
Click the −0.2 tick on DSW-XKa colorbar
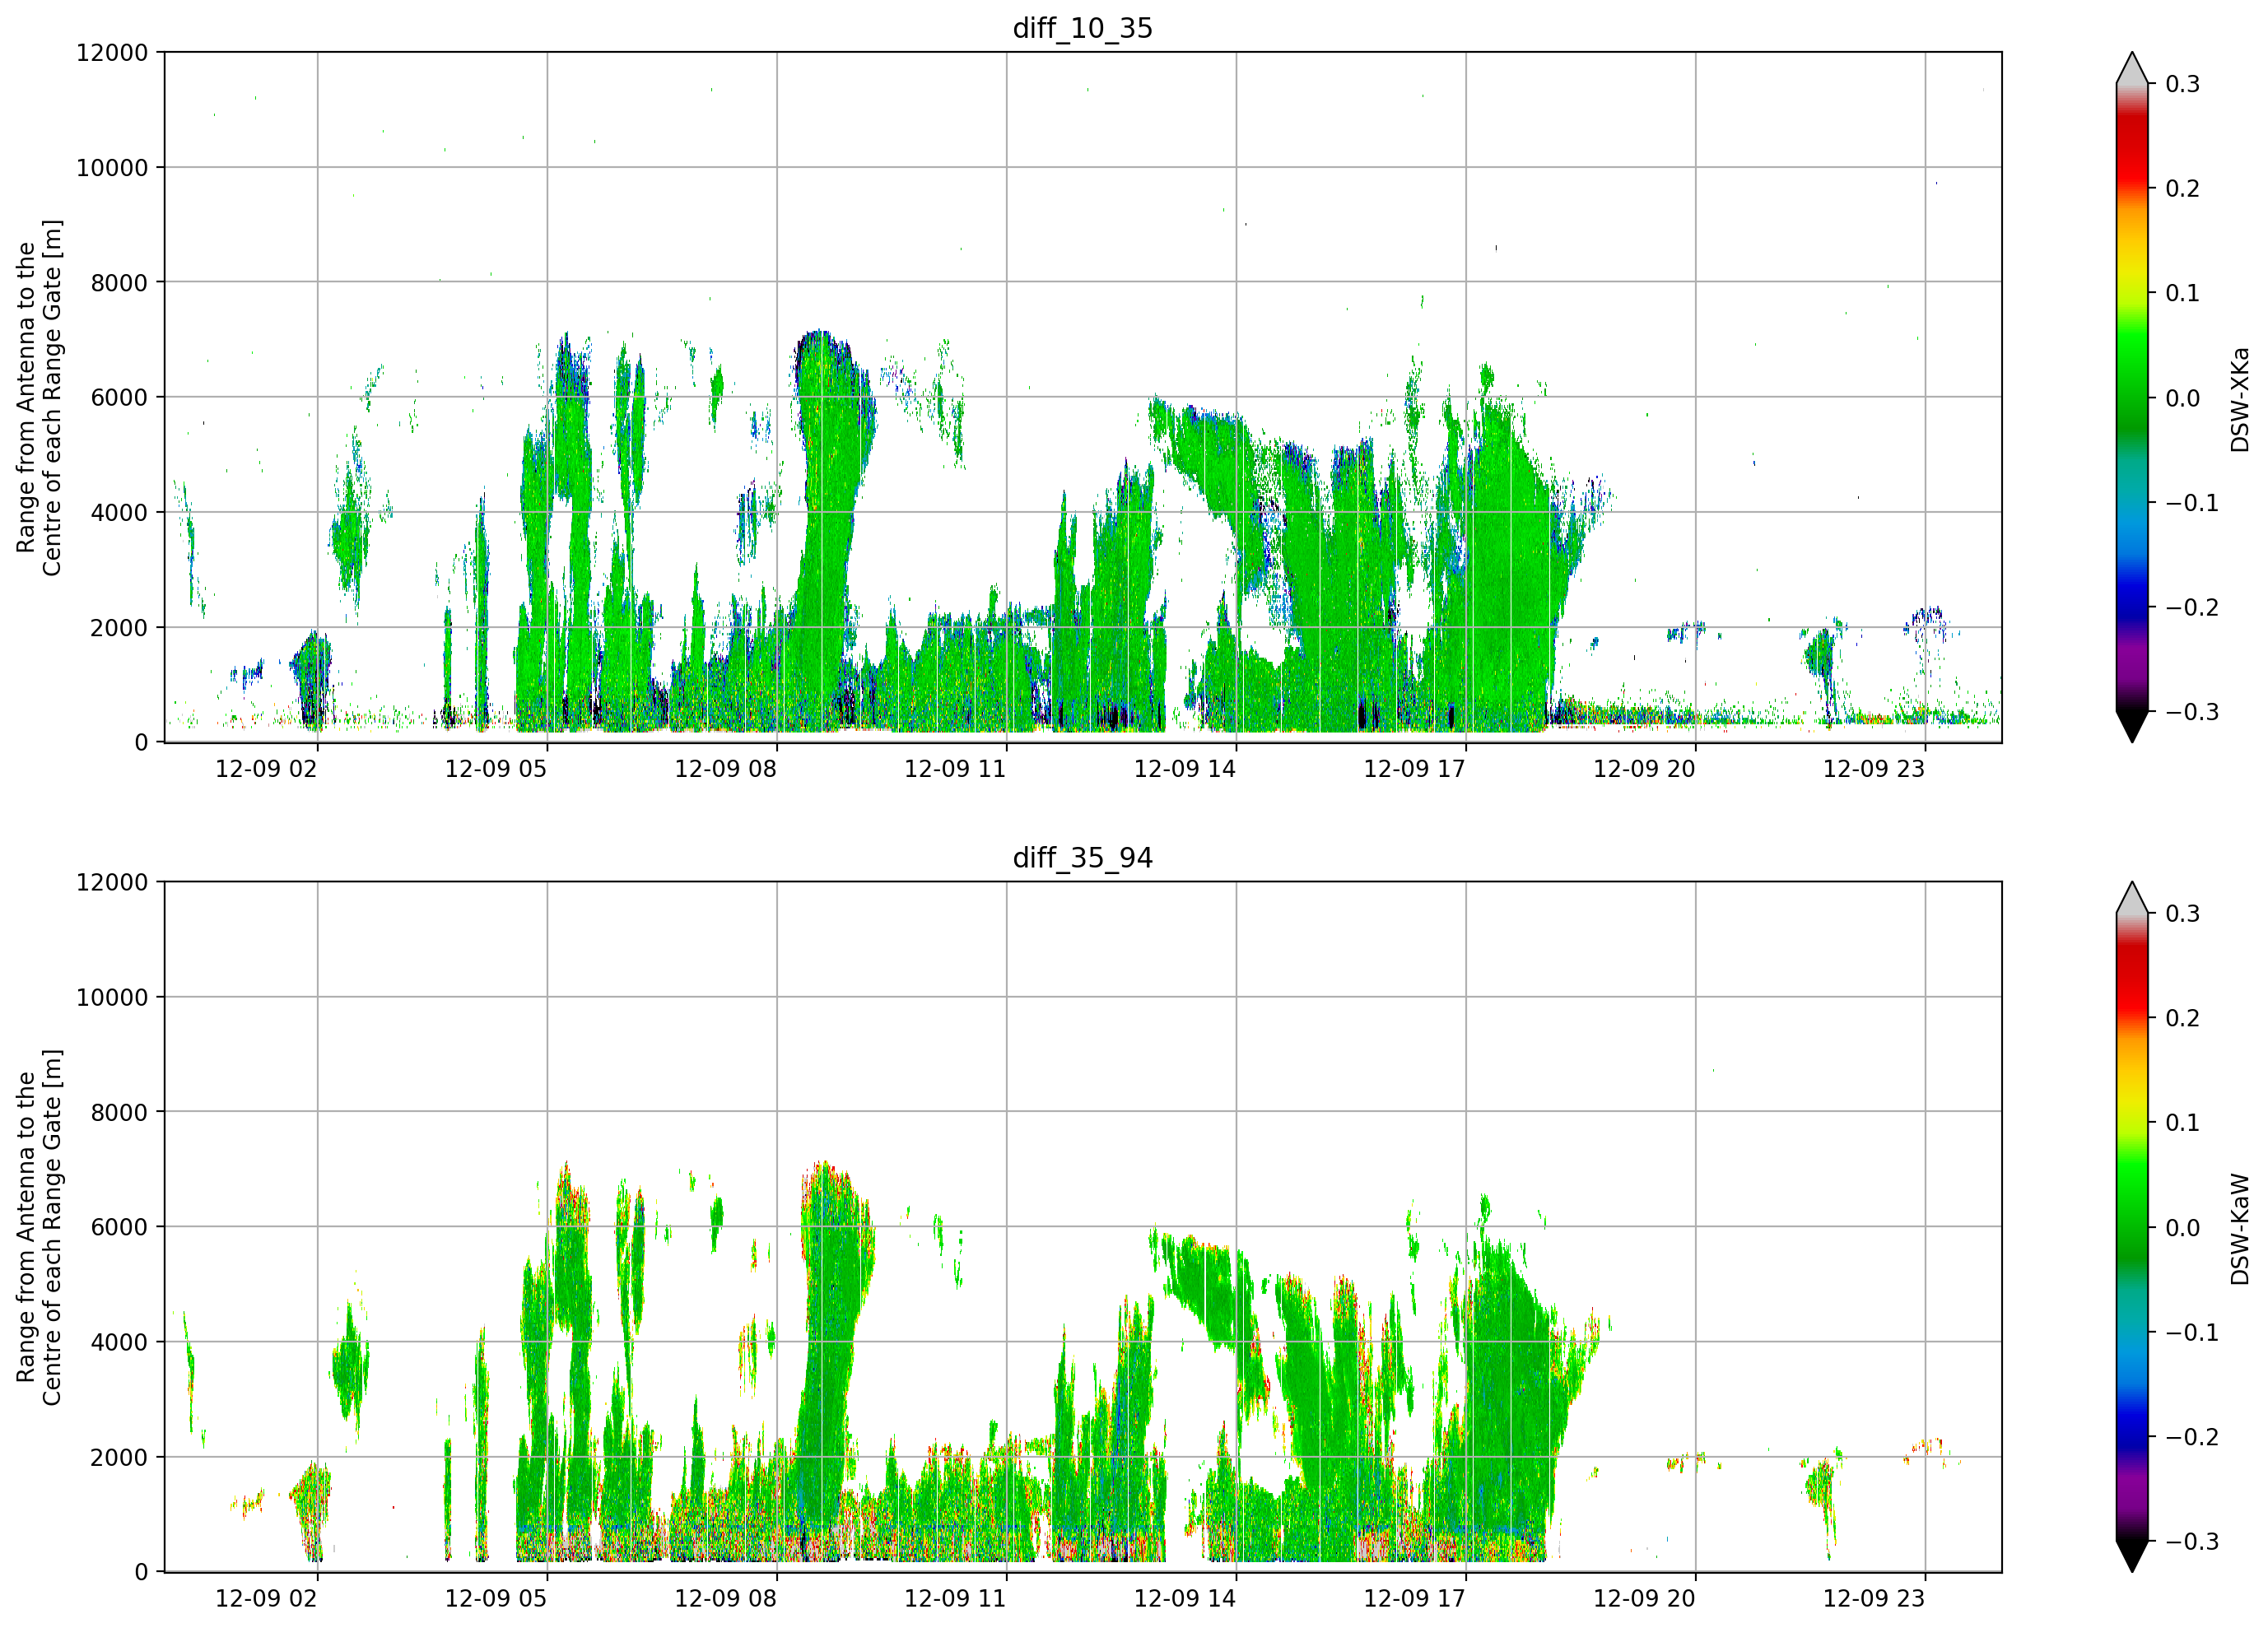(2192, 608)
